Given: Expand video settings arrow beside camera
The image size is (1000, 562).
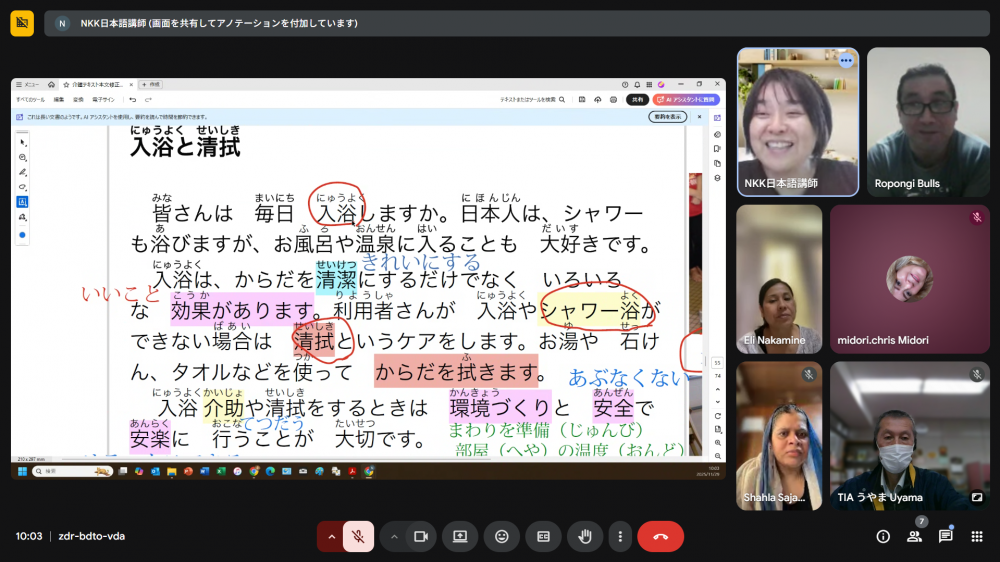Looking at the screenshot, I should coord(394,537).
